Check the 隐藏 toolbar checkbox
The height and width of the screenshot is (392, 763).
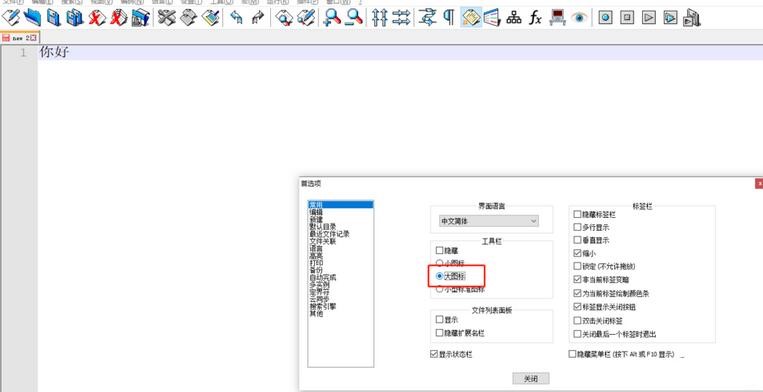click(440, 250)
